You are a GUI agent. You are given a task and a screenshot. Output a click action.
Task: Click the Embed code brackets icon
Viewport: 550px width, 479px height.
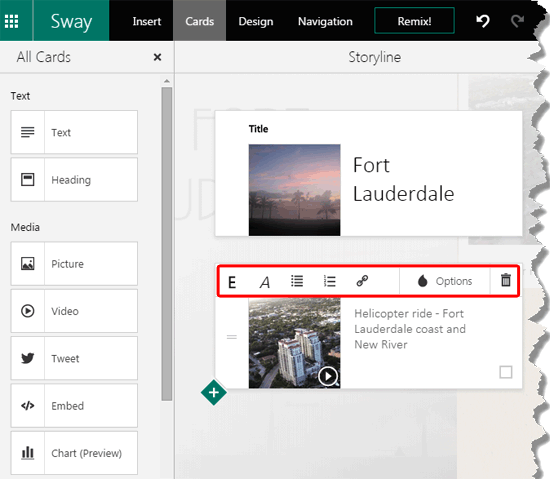click(x=28, y=406)
